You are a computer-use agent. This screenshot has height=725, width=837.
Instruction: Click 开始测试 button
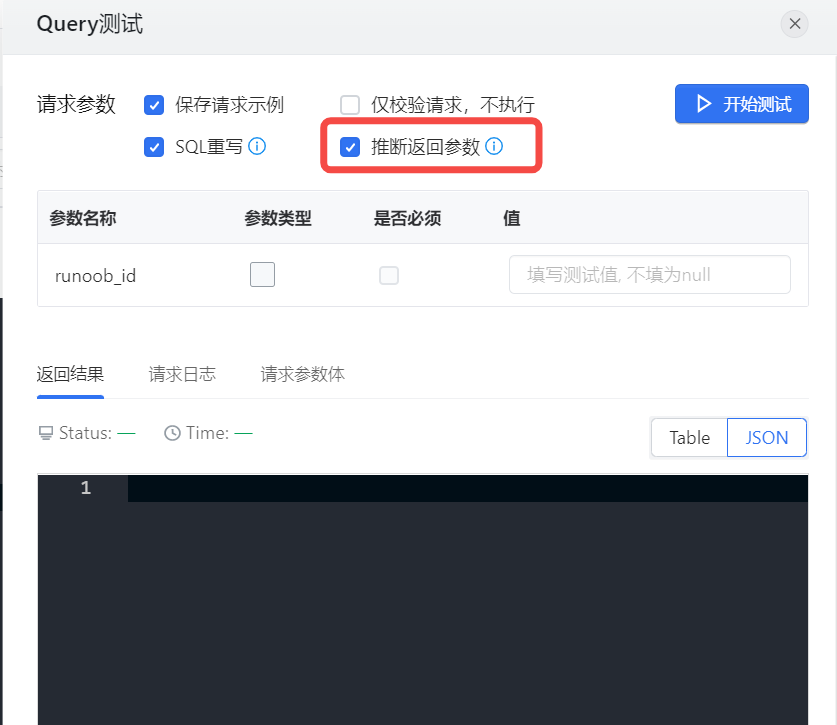click(x=741, y=104)
